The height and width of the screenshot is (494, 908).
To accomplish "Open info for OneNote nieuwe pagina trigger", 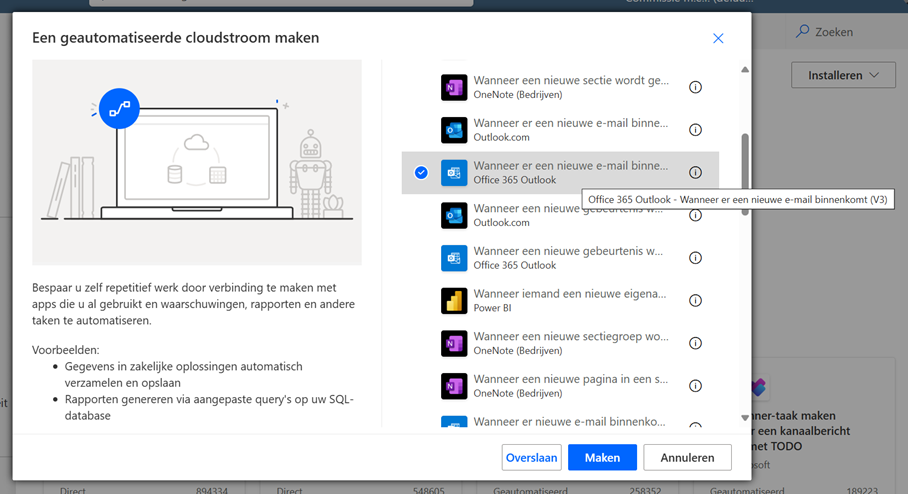I will pyautogui.click(x=695, y=386).
